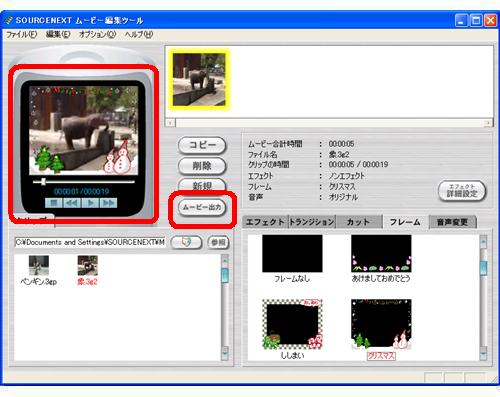Open the ヘルプ (Help) menu
The width and height of the screenshot is (500, 397).
139,34
